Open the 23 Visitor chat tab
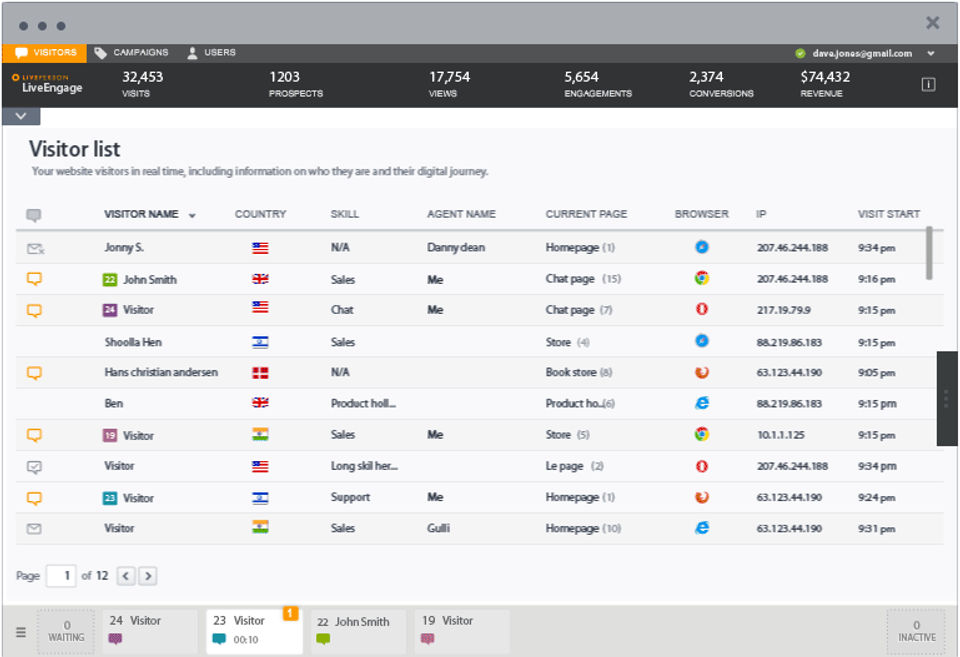 pos(254,631)
